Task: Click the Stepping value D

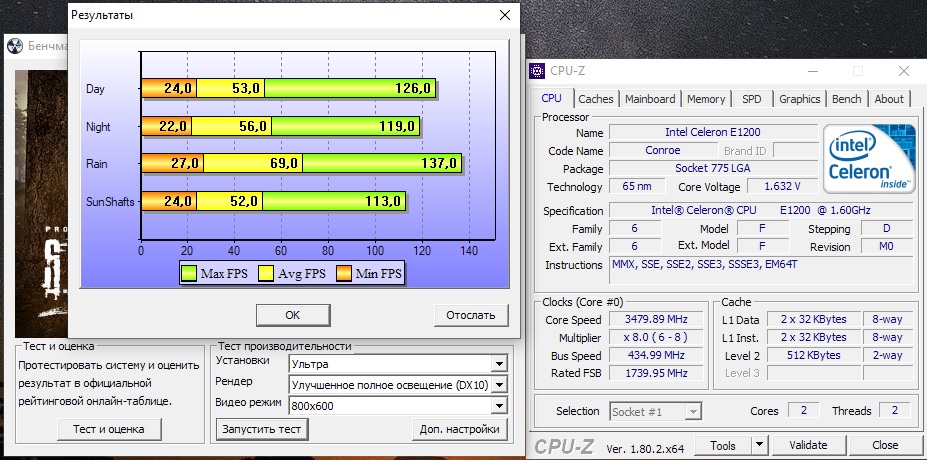Action: 886,229
